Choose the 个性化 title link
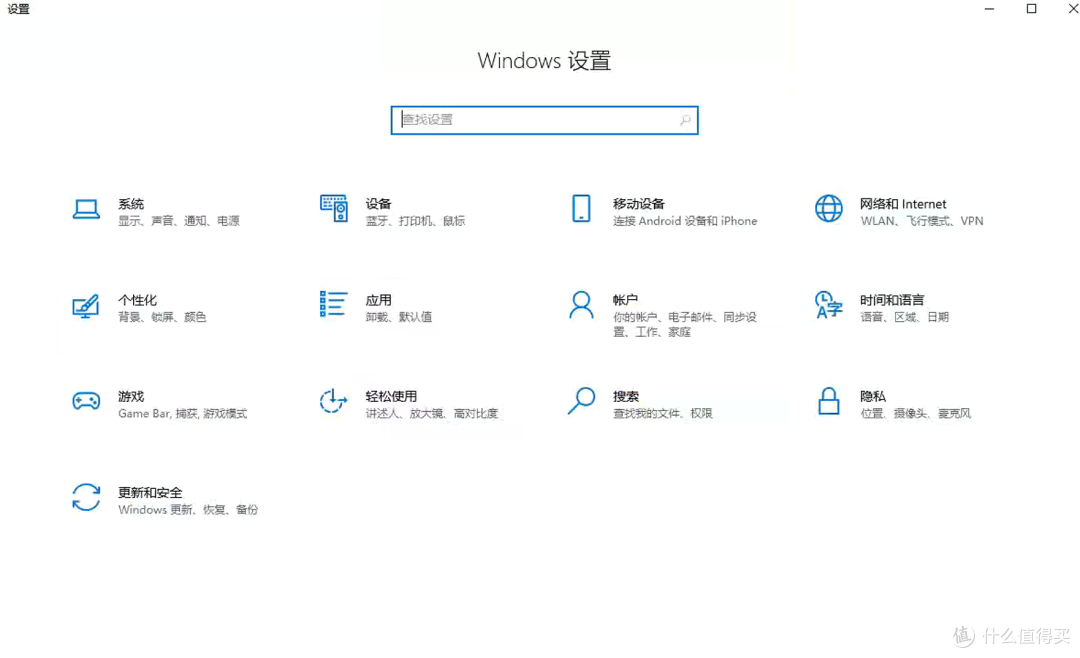The image size is (1080, 658). (x=137, y=300)
